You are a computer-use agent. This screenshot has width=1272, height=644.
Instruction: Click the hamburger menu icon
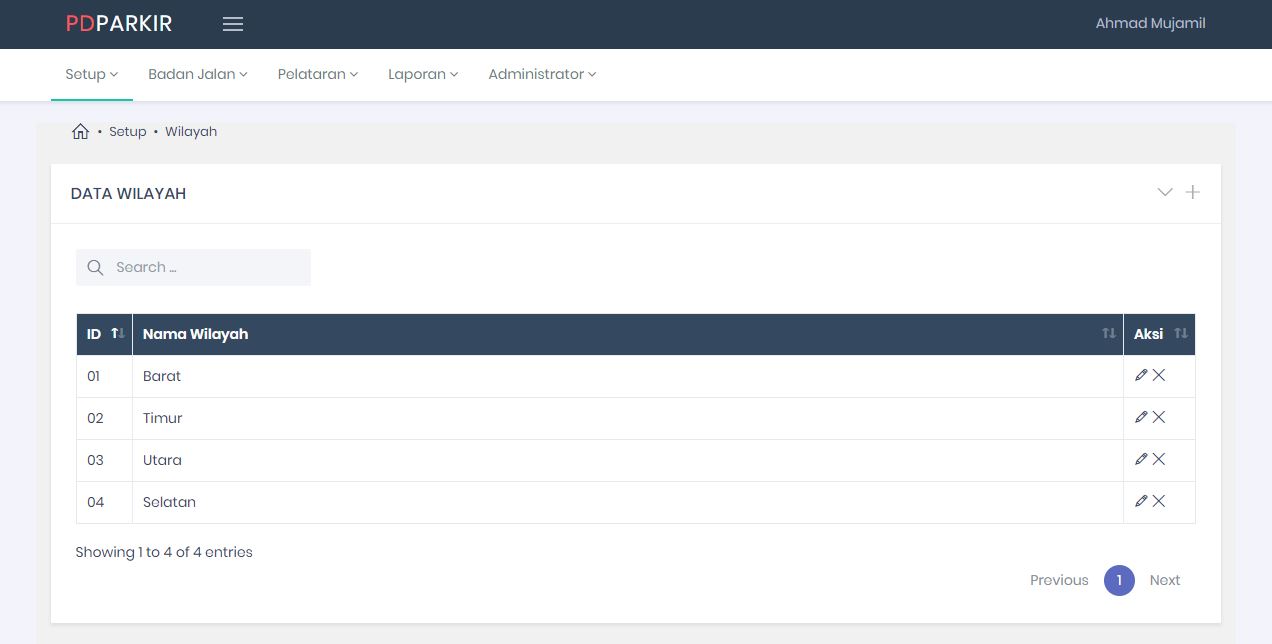233,24
